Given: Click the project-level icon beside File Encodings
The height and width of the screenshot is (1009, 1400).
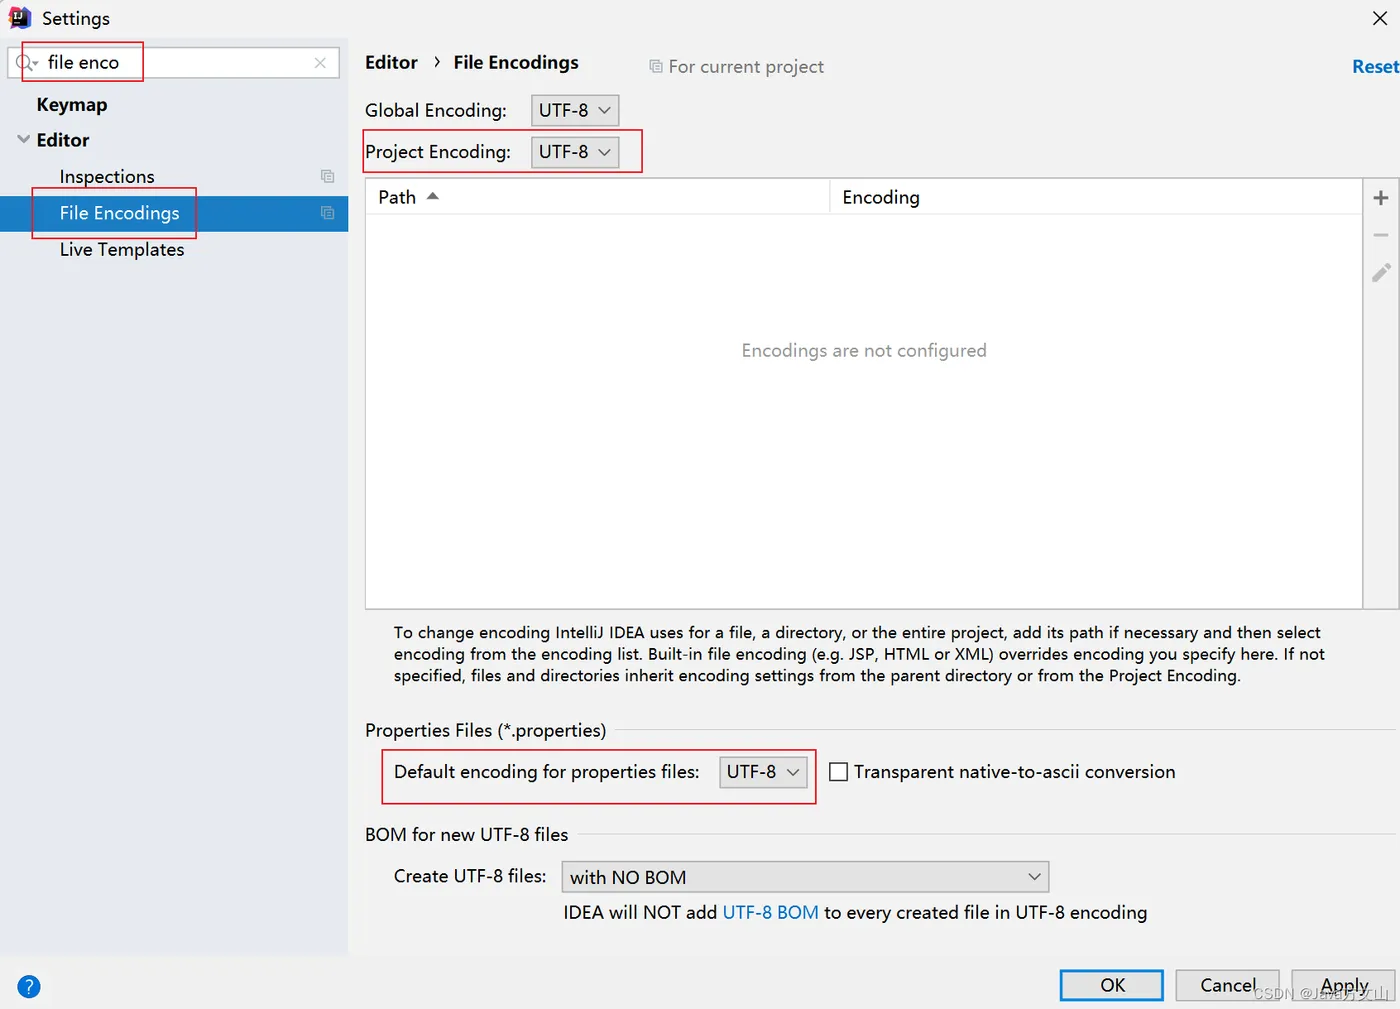Looking at the screenshot, I should click(327, 213).
